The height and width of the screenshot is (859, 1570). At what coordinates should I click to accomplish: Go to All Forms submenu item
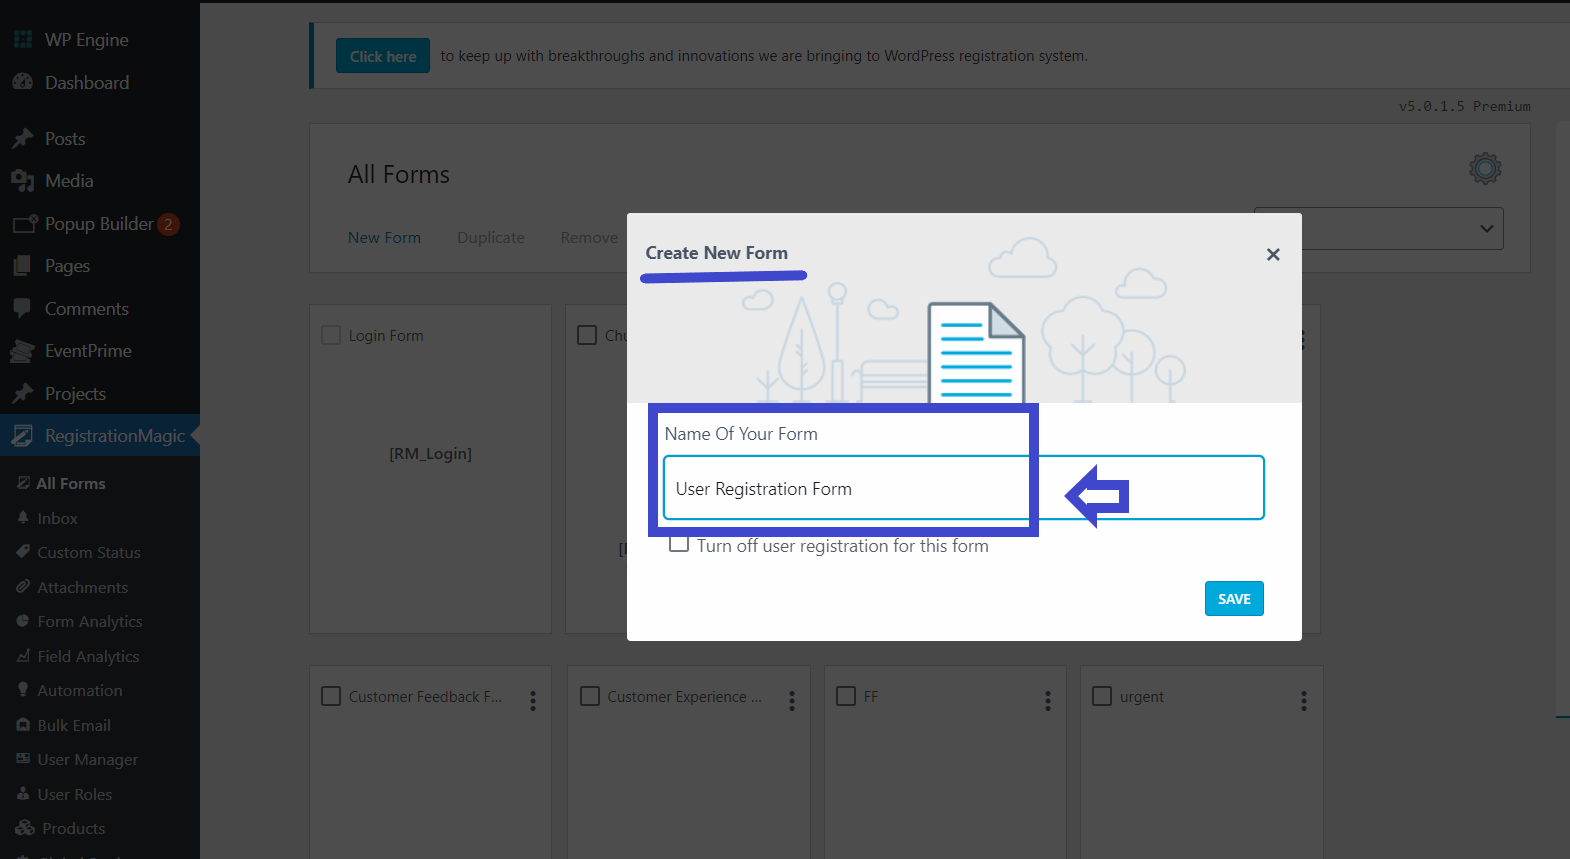[x=71, y=483]
